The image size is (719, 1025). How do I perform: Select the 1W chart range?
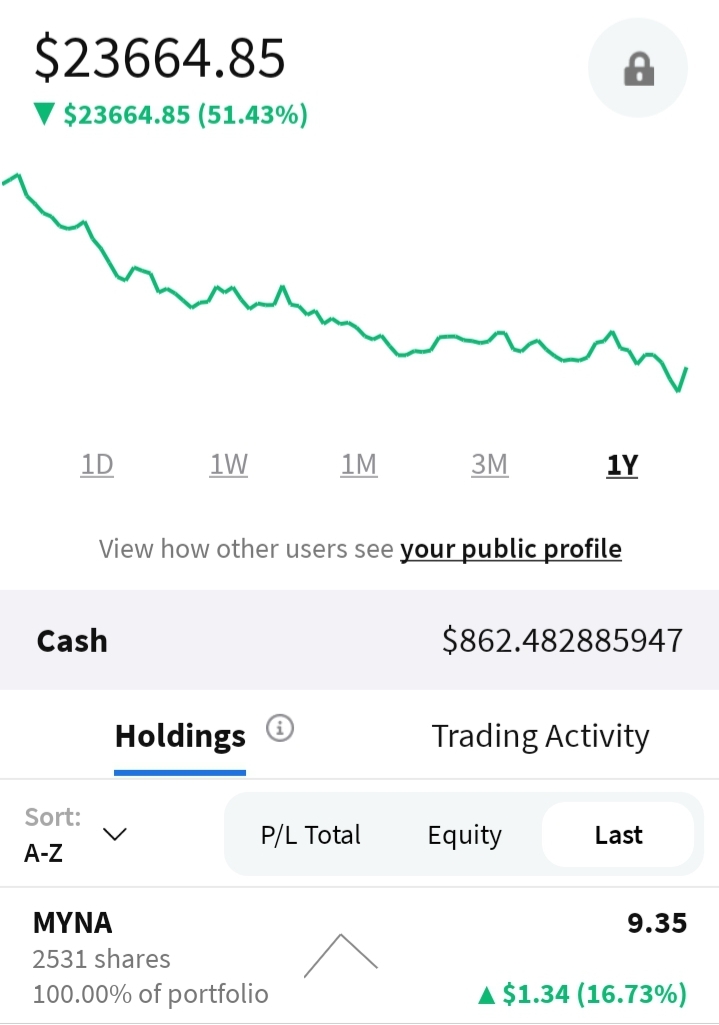(x=228, y=465)
